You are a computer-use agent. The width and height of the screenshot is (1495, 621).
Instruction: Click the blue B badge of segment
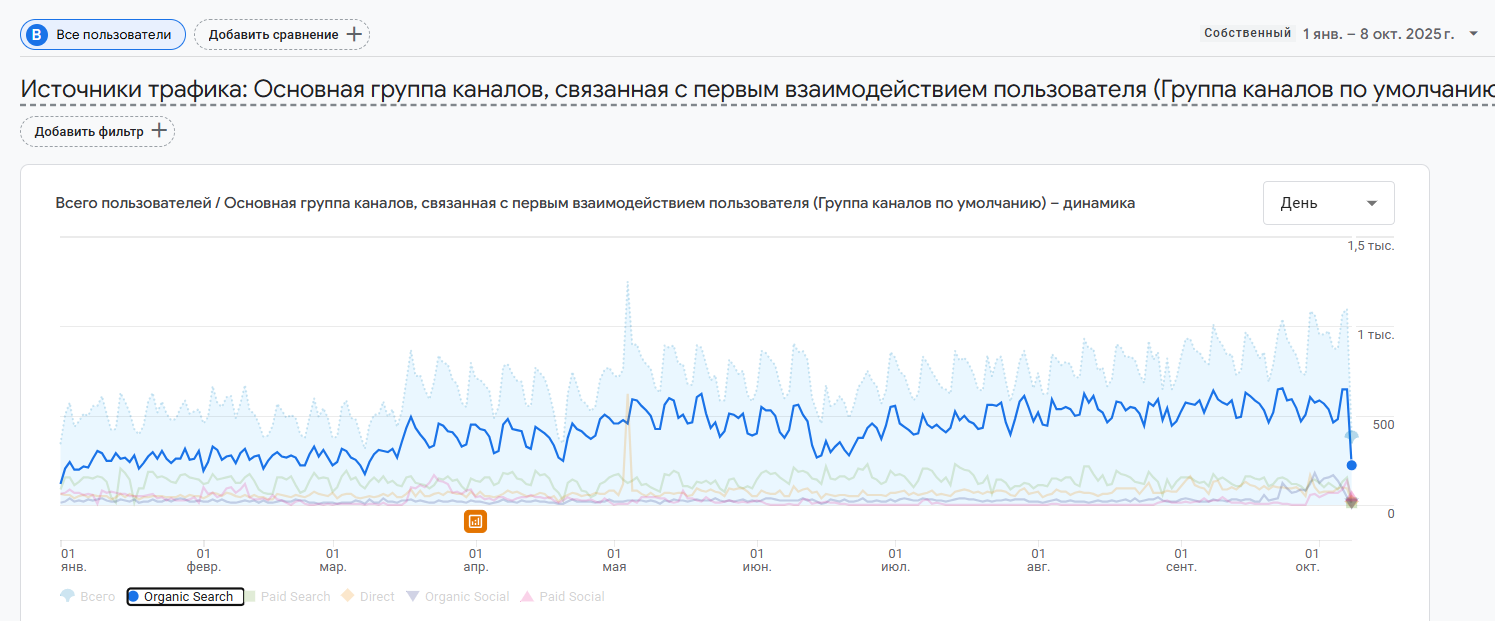pyautogui.click(x=37, y=34)
